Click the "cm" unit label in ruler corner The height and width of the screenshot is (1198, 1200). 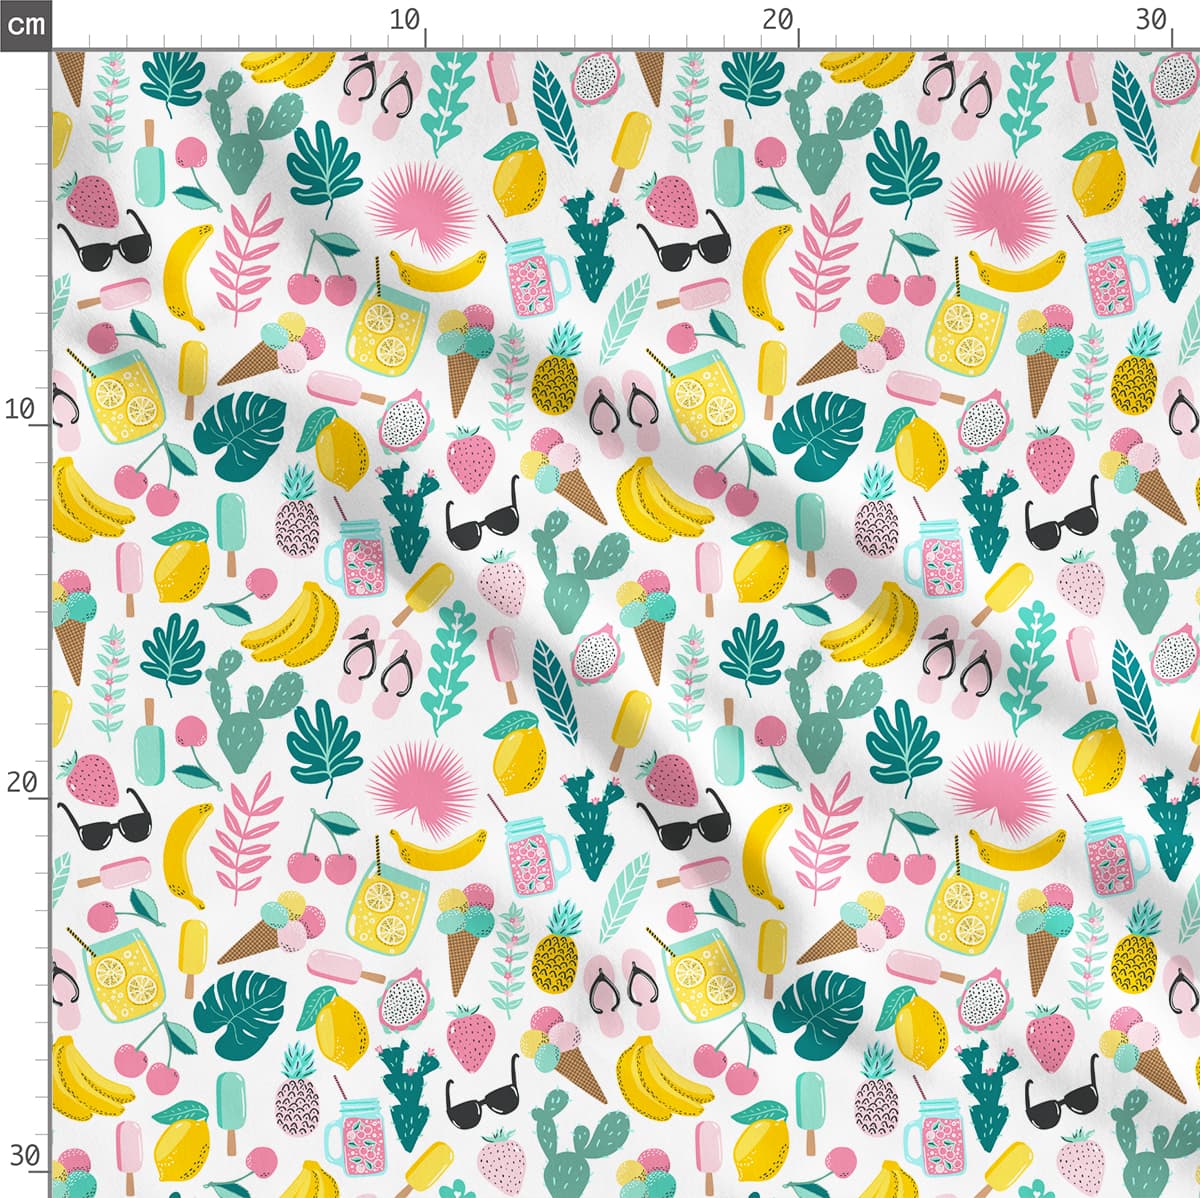[x=25, y=24]
